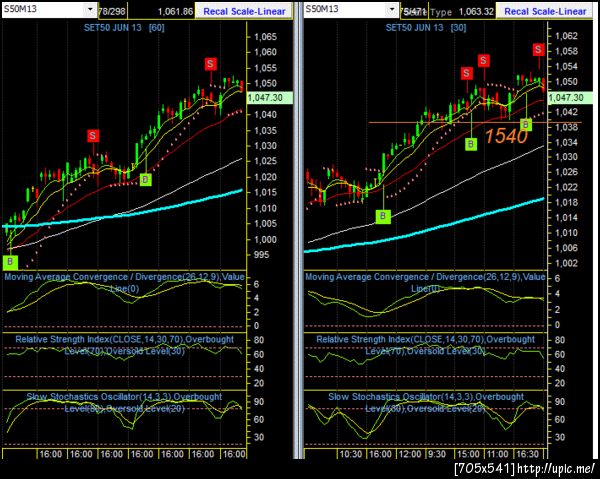Viewport: 600px width, 479px height.
Task: Click the 1,061.86 value in left header
Action: [x=175, y=11]
